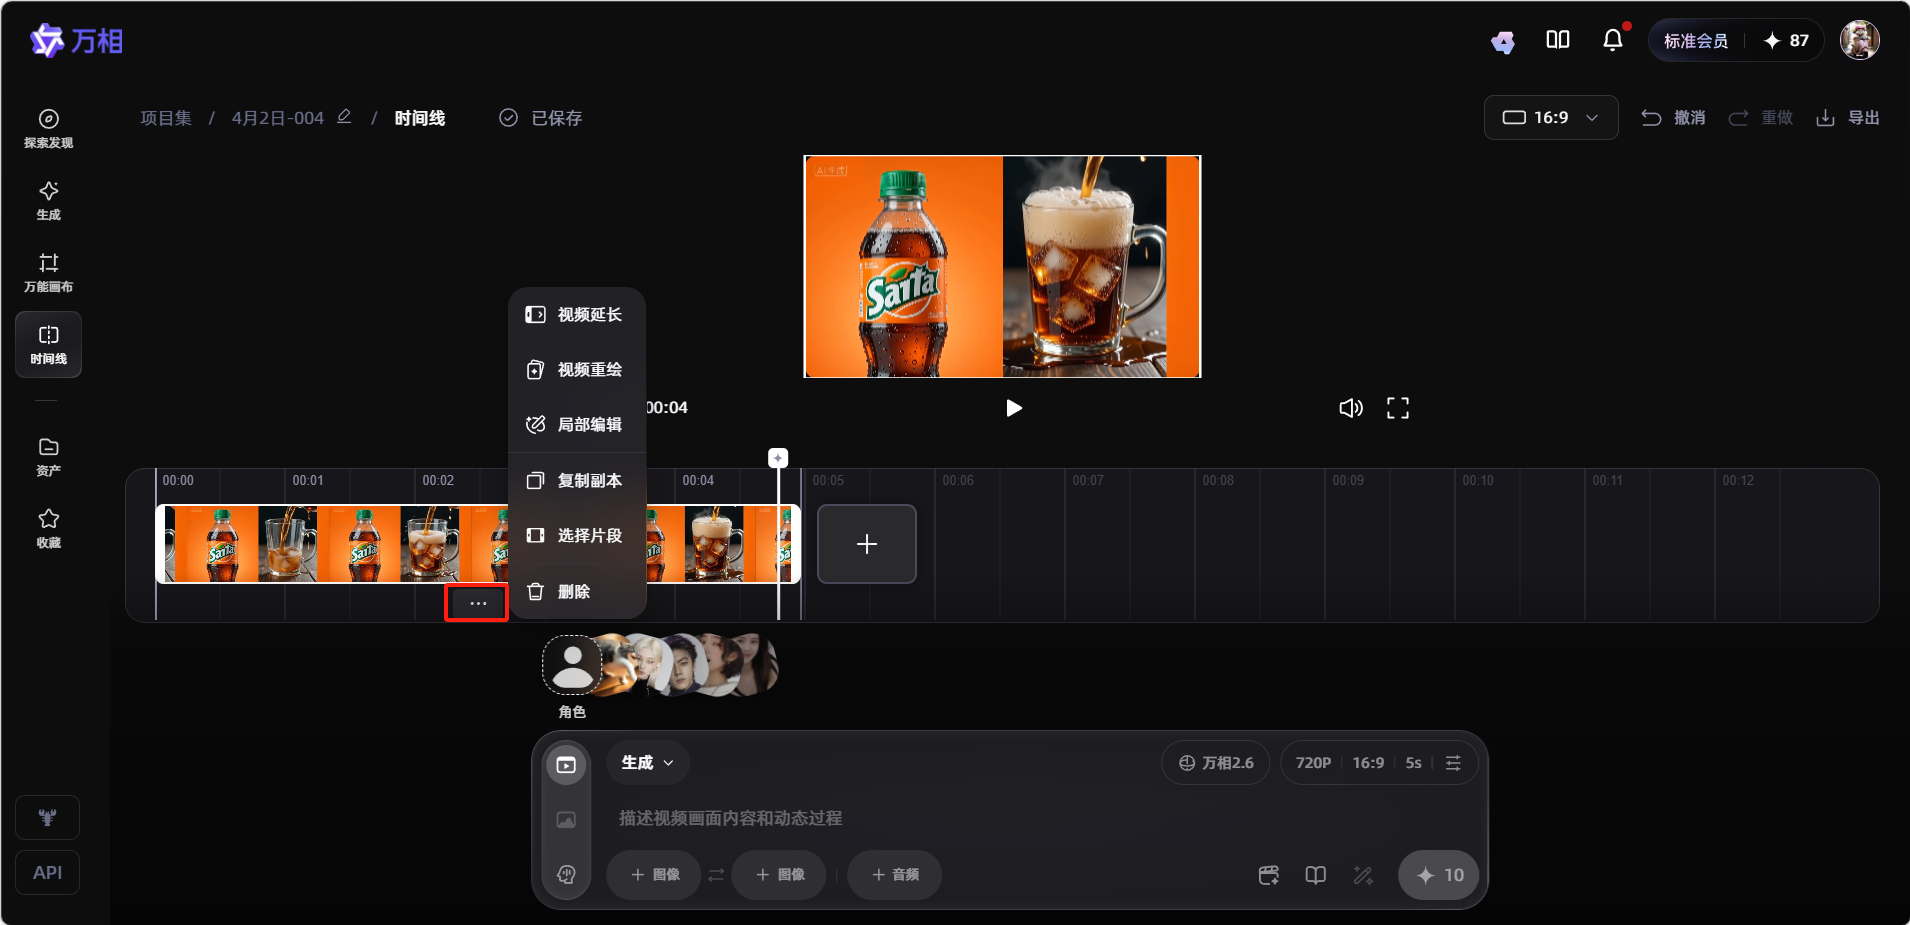Click the pencil icon to rename project
1910x925 pixels.
click(344, 117)
